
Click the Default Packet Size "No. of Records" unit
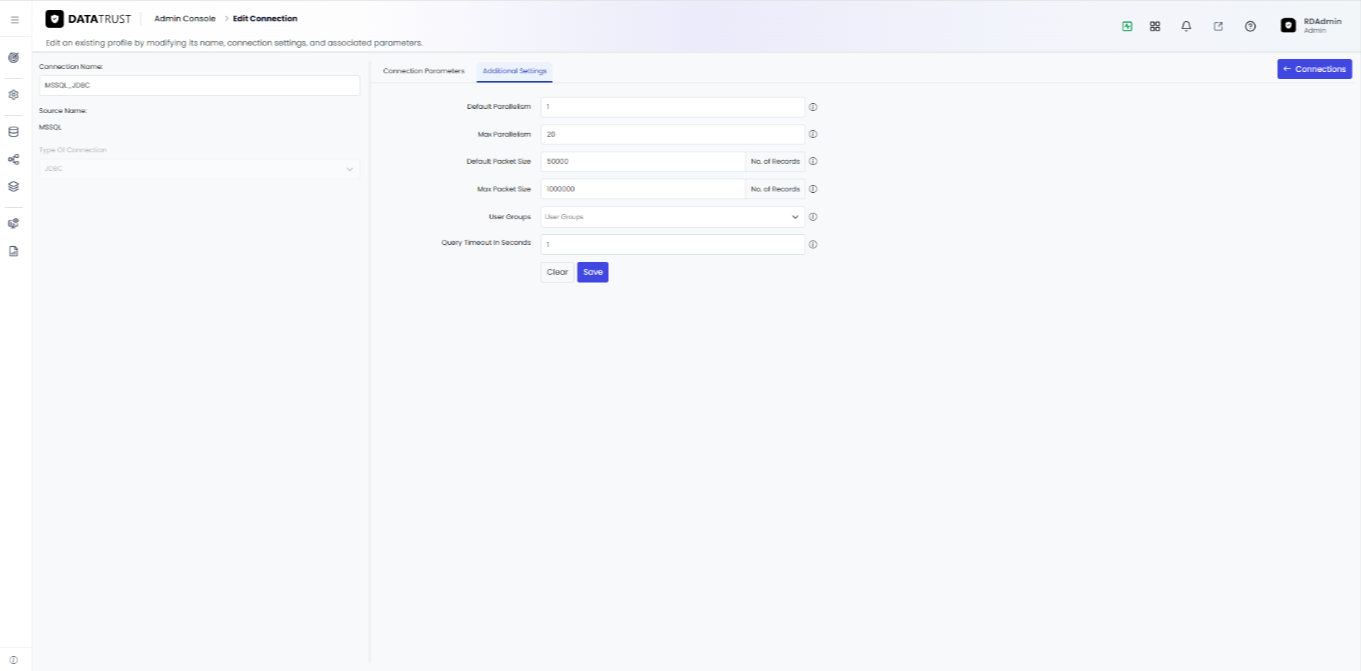click(775, 161)
